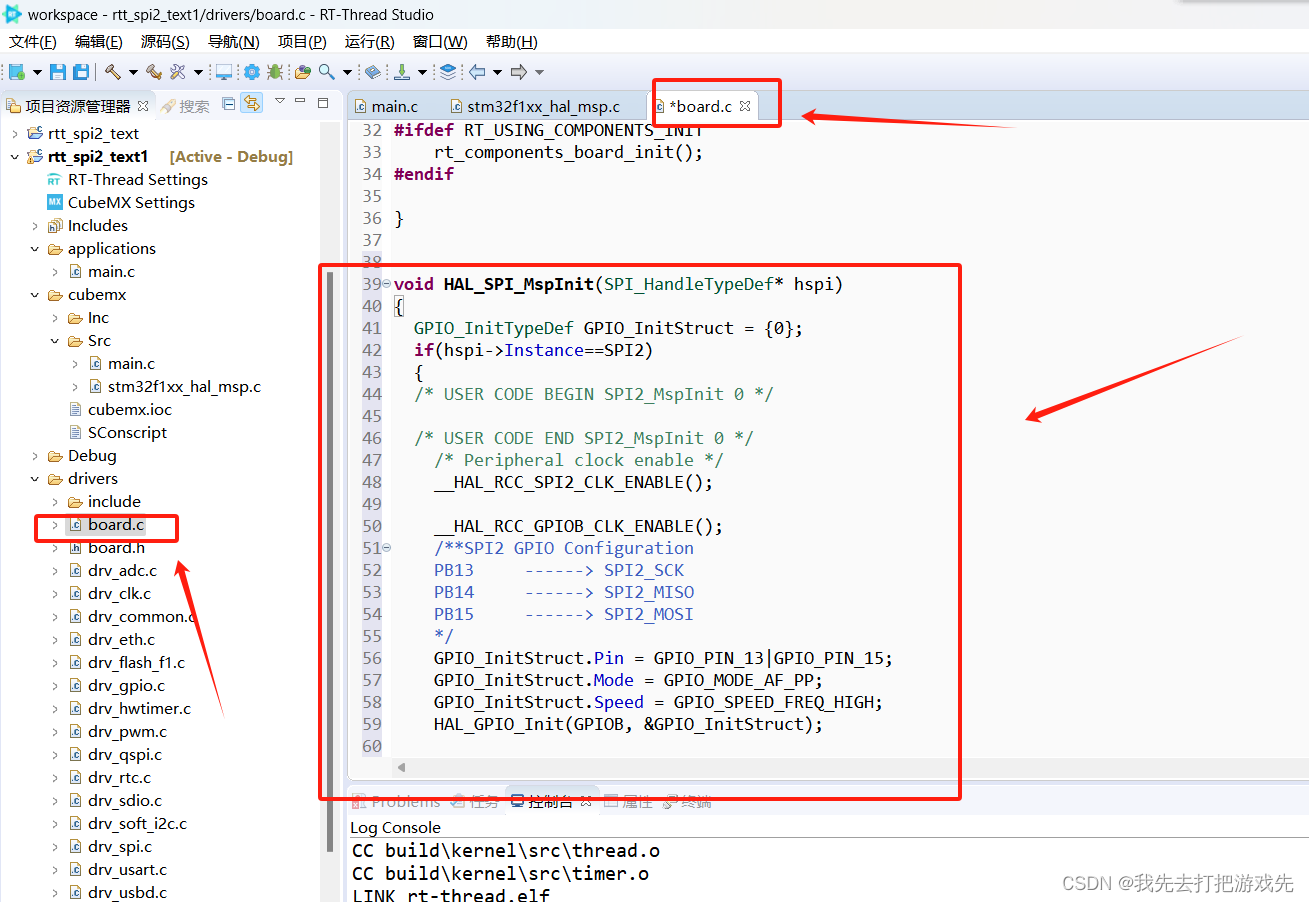This screenshot has width=1309, height=902.
Task: Toggle Link with Editor in project explorer
Action: pos(252,103)
